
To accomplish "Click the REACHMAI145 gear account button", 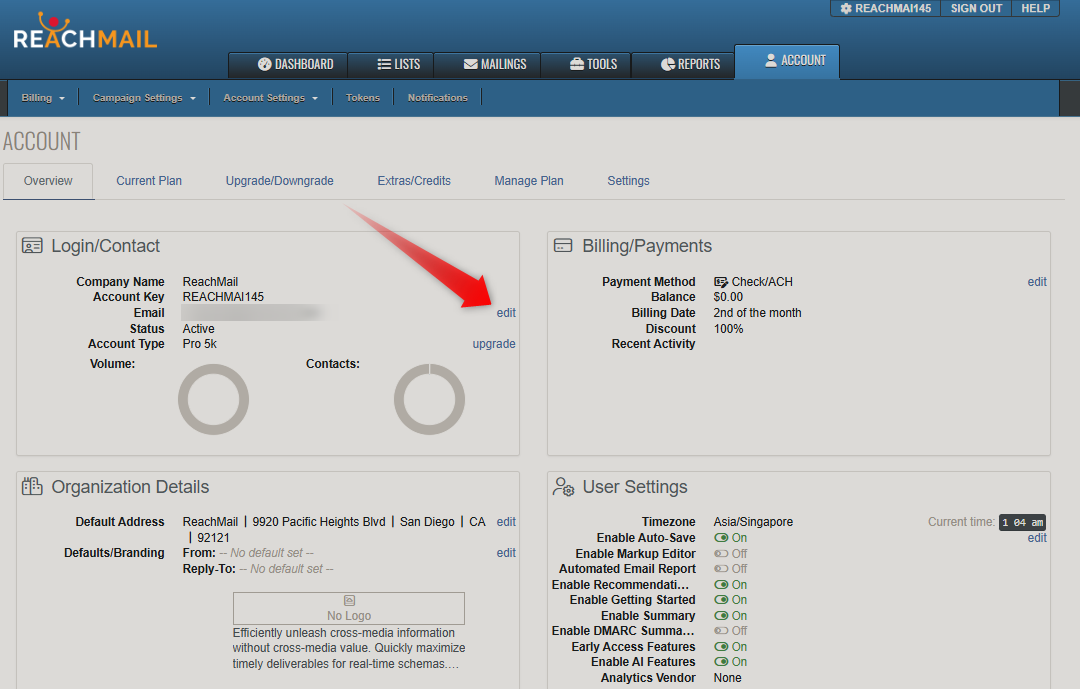I will click(x=885, y=8).
